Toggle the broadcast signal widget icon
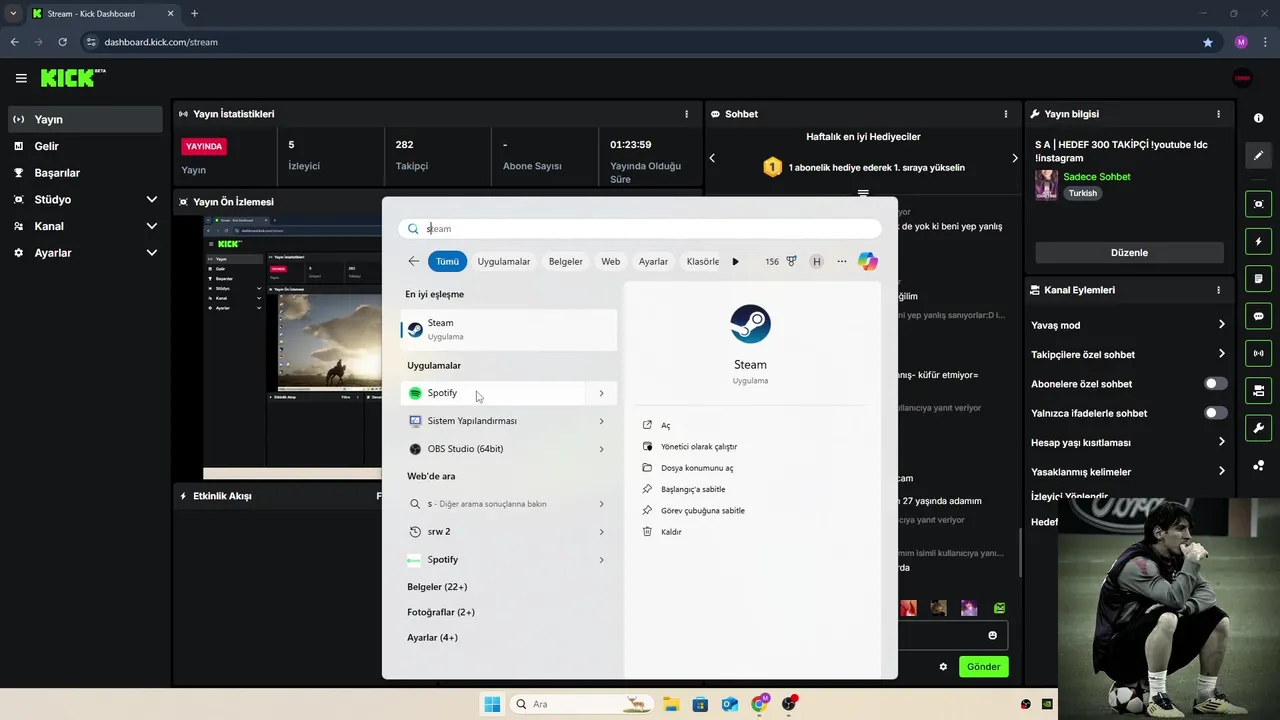Screen dimensions: 1280x720 (x=1258, y=353)
